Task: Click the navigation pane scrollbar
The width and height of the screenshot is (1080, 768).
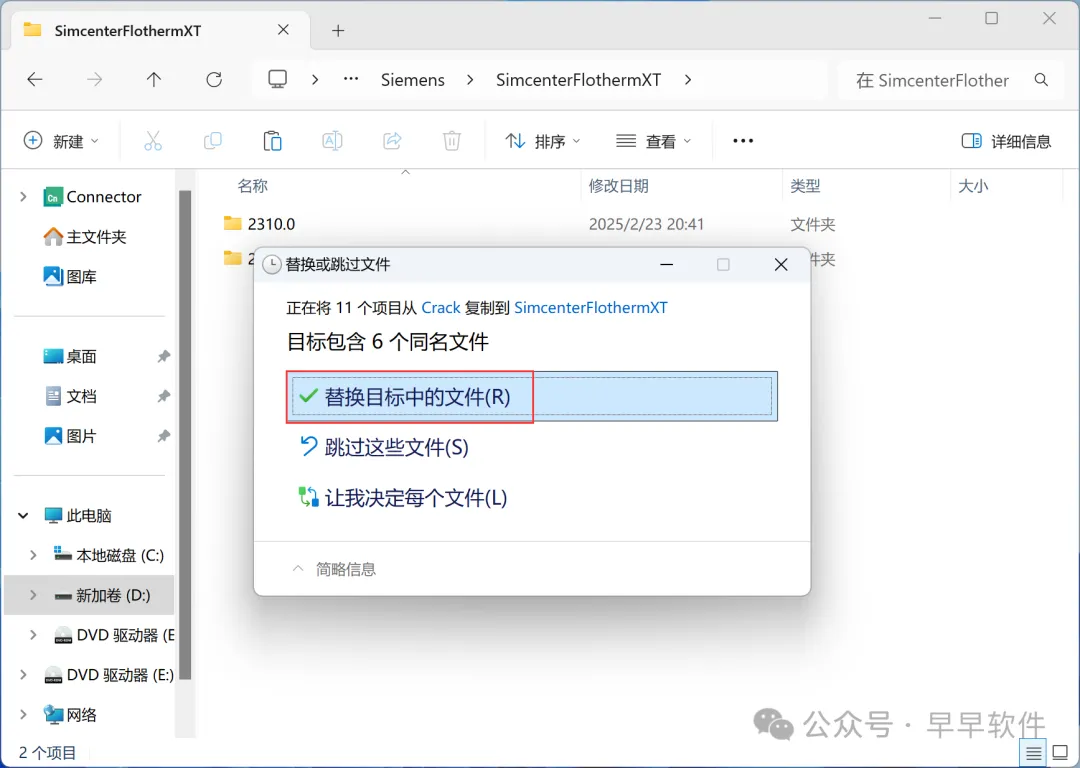Action: pyautogui.click(x=185, y=435)
